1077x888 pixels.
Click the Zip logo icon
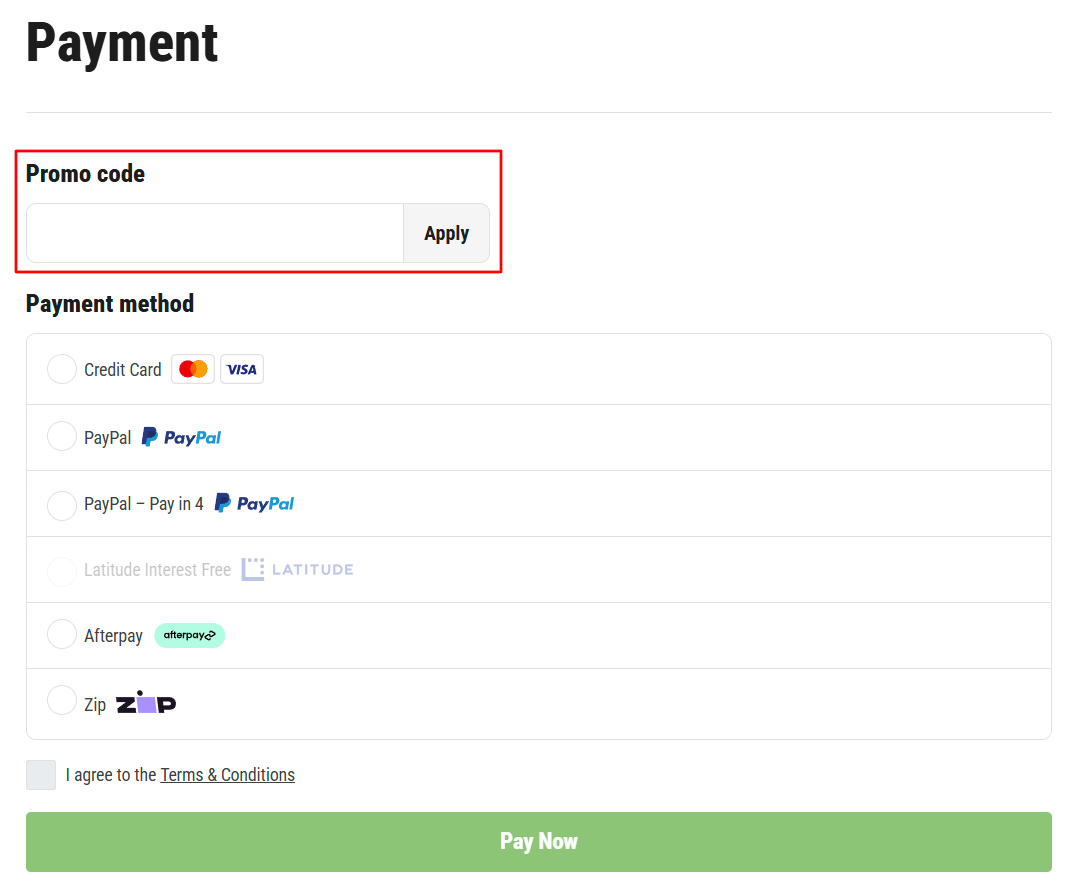[146, 703]
